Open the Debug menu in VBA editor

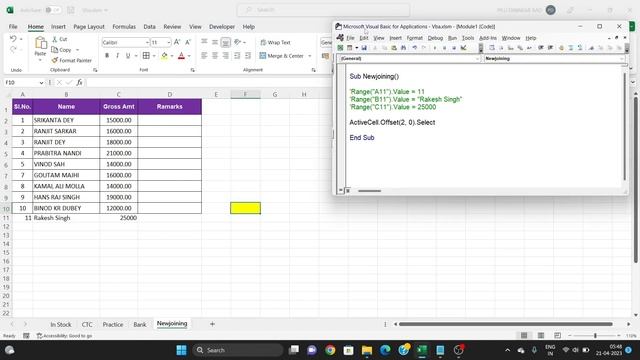435,38
